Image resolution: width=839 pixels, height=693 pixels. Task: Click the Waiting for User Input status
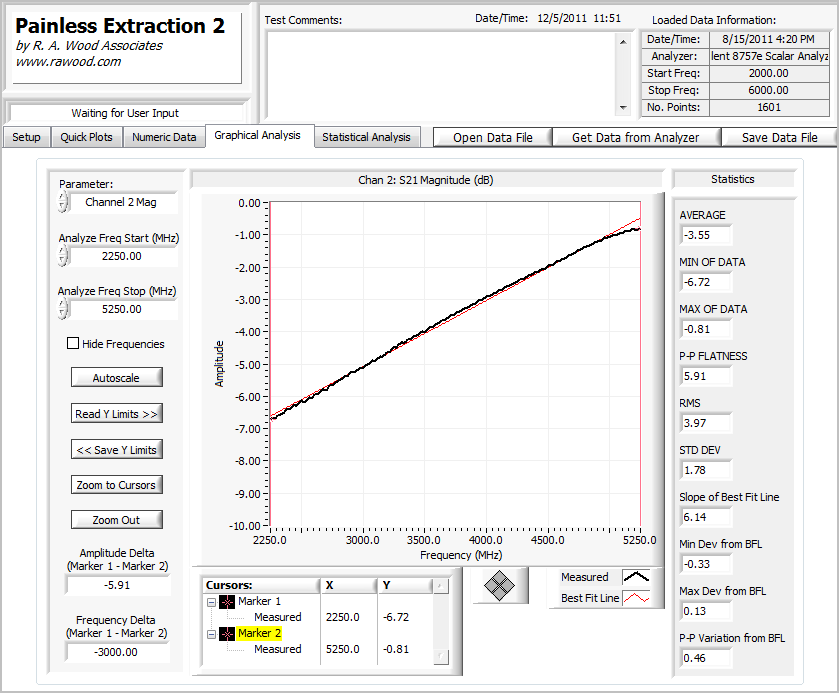pos(125,113)
